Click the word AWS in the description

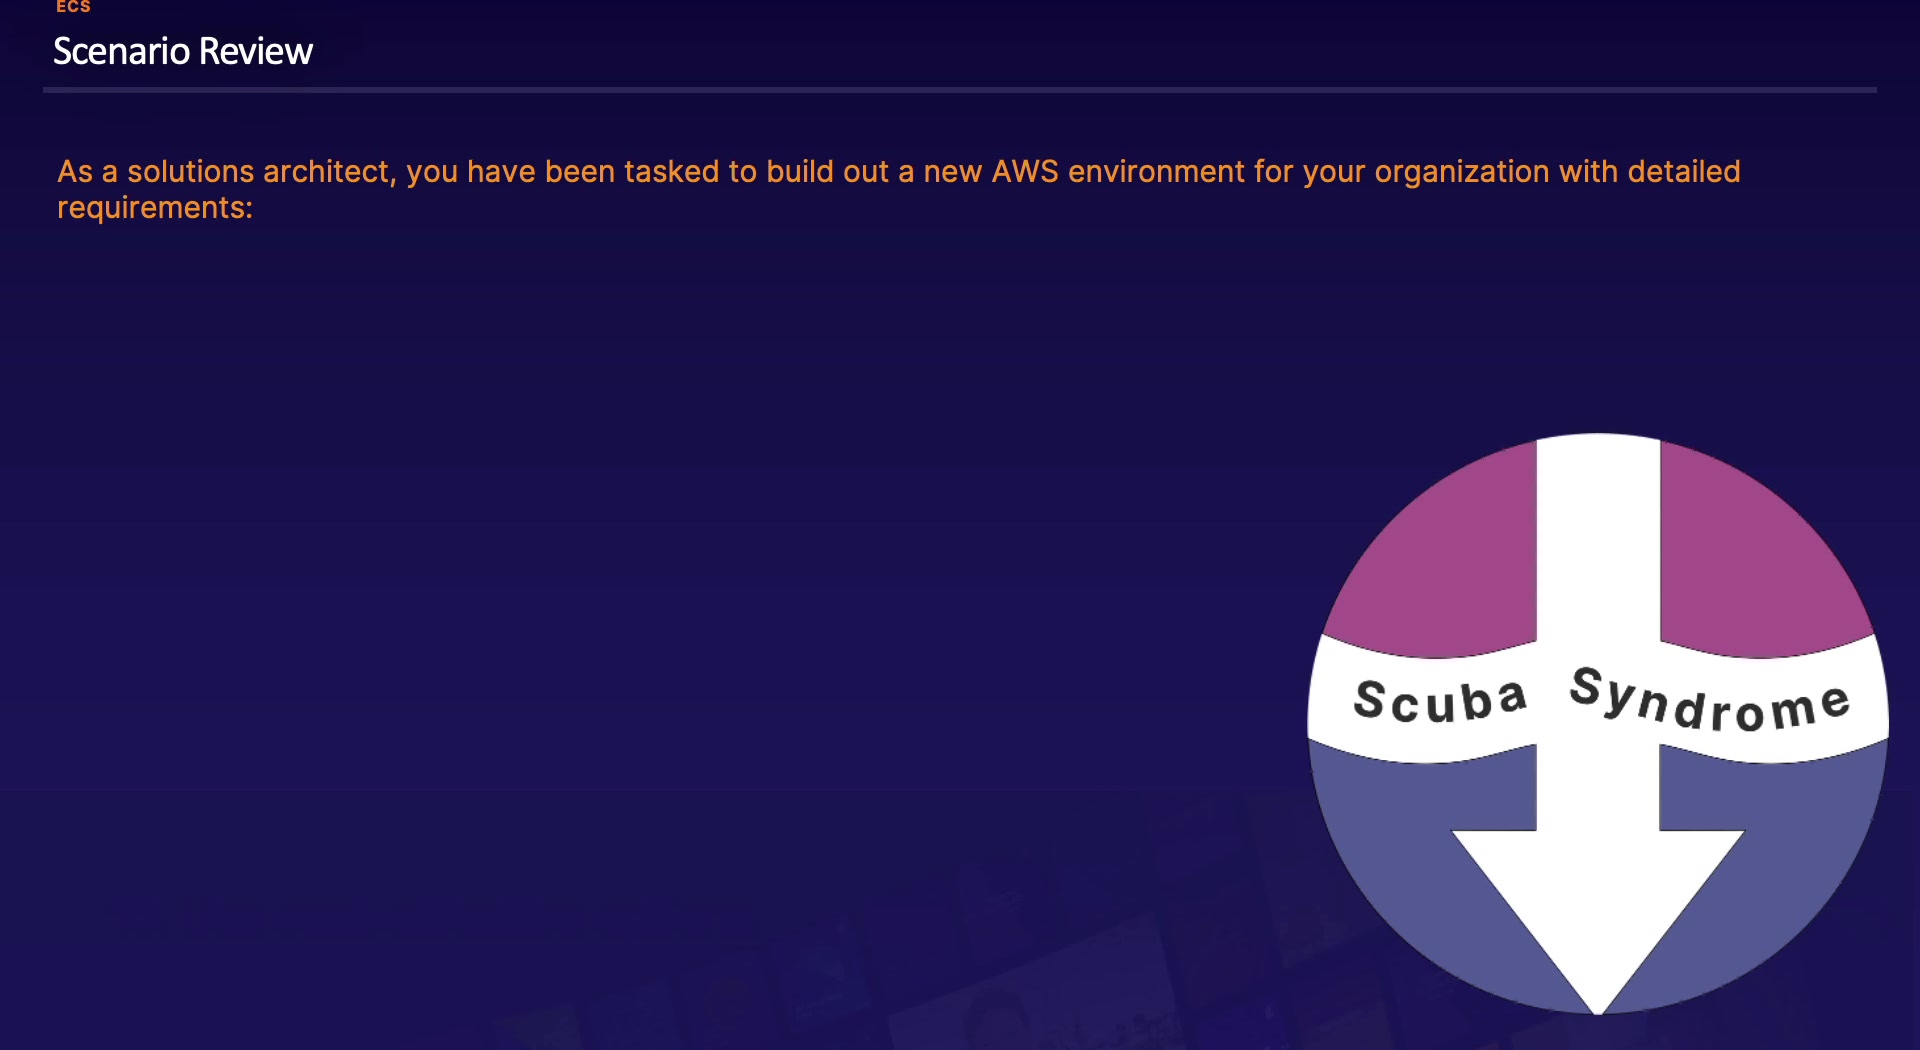click(x=1024, y=172)
